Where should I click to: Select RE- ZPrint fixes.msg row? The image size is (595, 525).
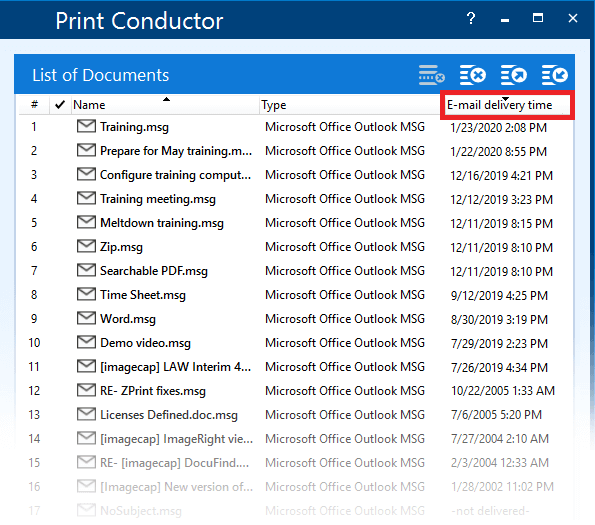297,391
